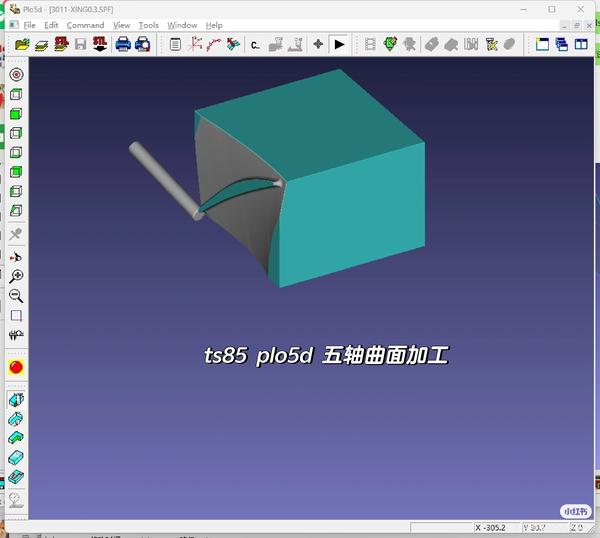Select the isometric cube view icon
600x538 pixels.
click(16, 210)
